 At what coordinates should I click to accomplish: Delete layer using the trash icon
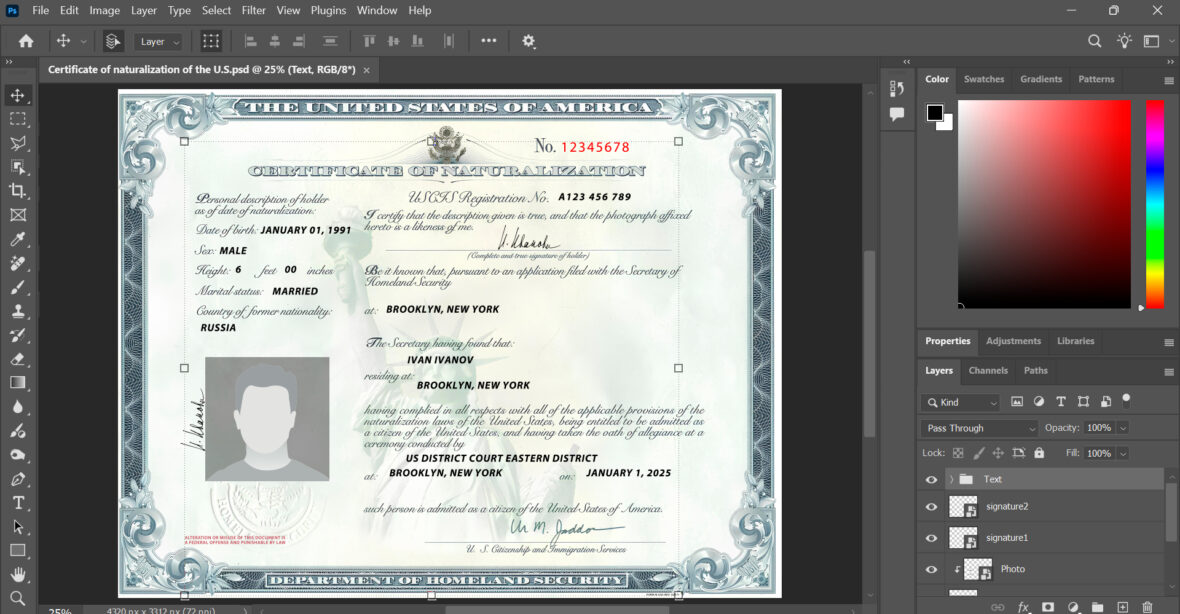coord(1148,605)
